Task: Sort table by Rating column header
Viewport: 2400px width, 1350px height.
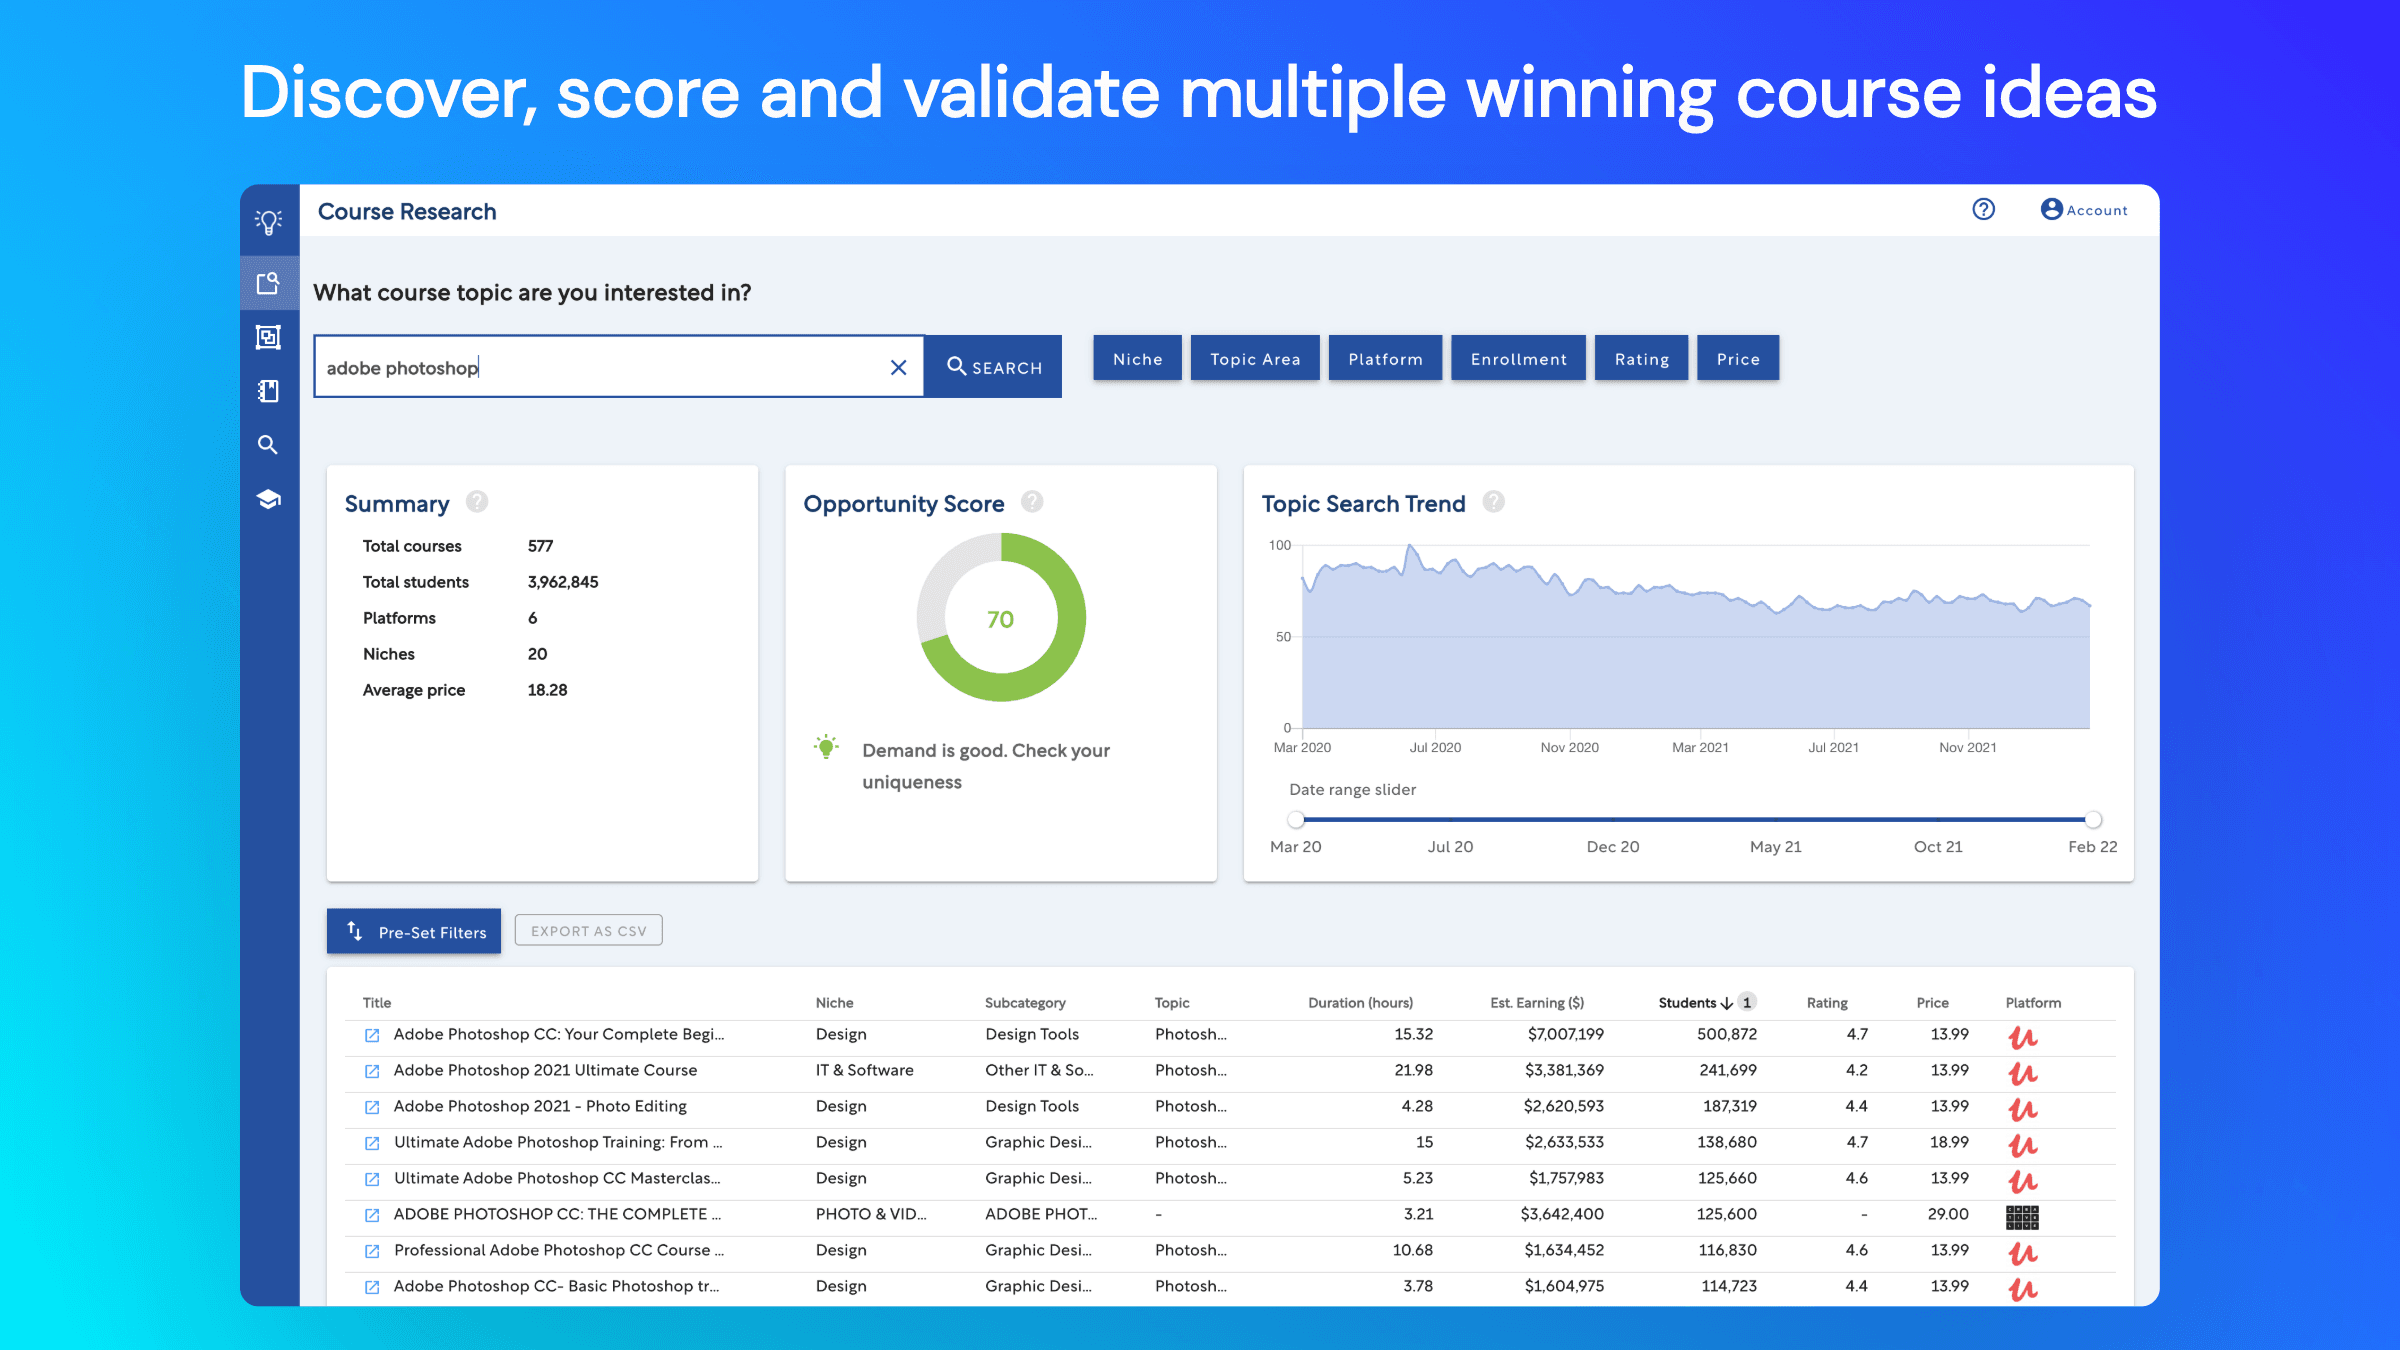Action: click(x=1826, y=1003)
